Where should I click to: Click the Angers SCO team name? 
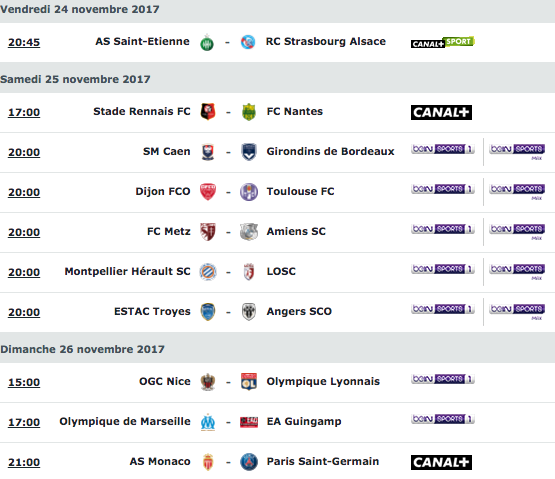299,312
